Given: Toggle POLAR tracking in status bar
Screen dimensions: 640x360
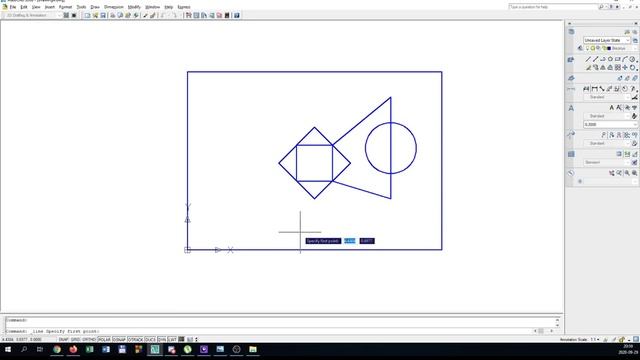Looking at the screenshot, I should 104,340.
